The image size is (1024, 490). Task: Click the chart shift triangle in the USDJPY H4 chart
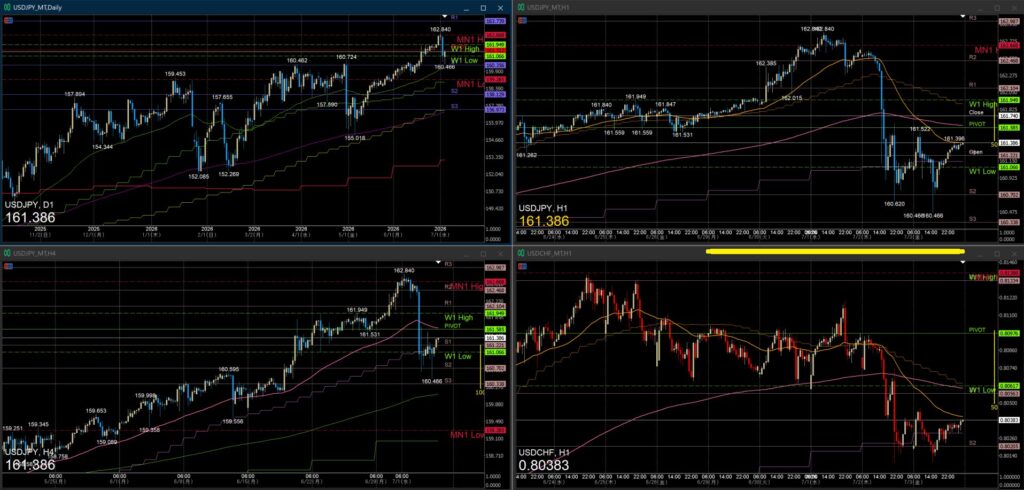click(x=439, y=261)
